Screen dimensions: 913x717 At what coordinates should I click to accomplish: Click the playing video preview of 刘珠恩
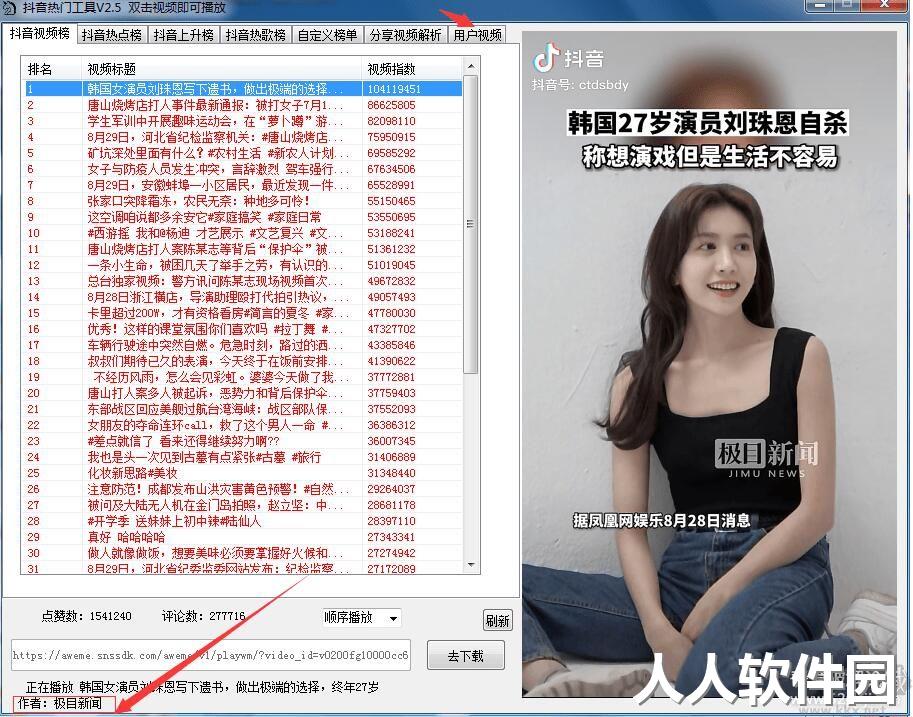tap(709, 364)
